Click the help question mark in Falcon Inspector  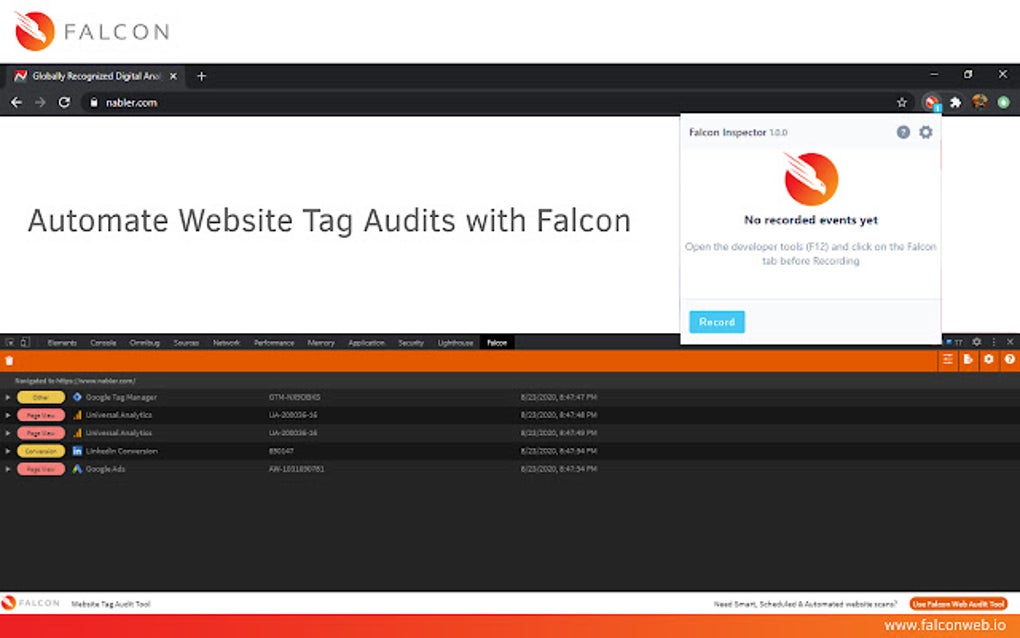(x=903, y=132)
